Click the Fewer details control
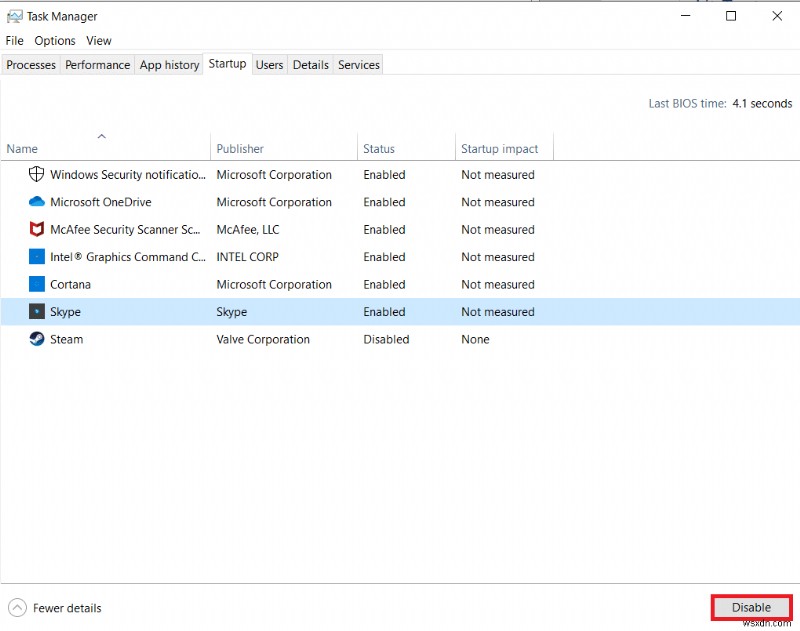800x631 pixels. coord(69,607)
